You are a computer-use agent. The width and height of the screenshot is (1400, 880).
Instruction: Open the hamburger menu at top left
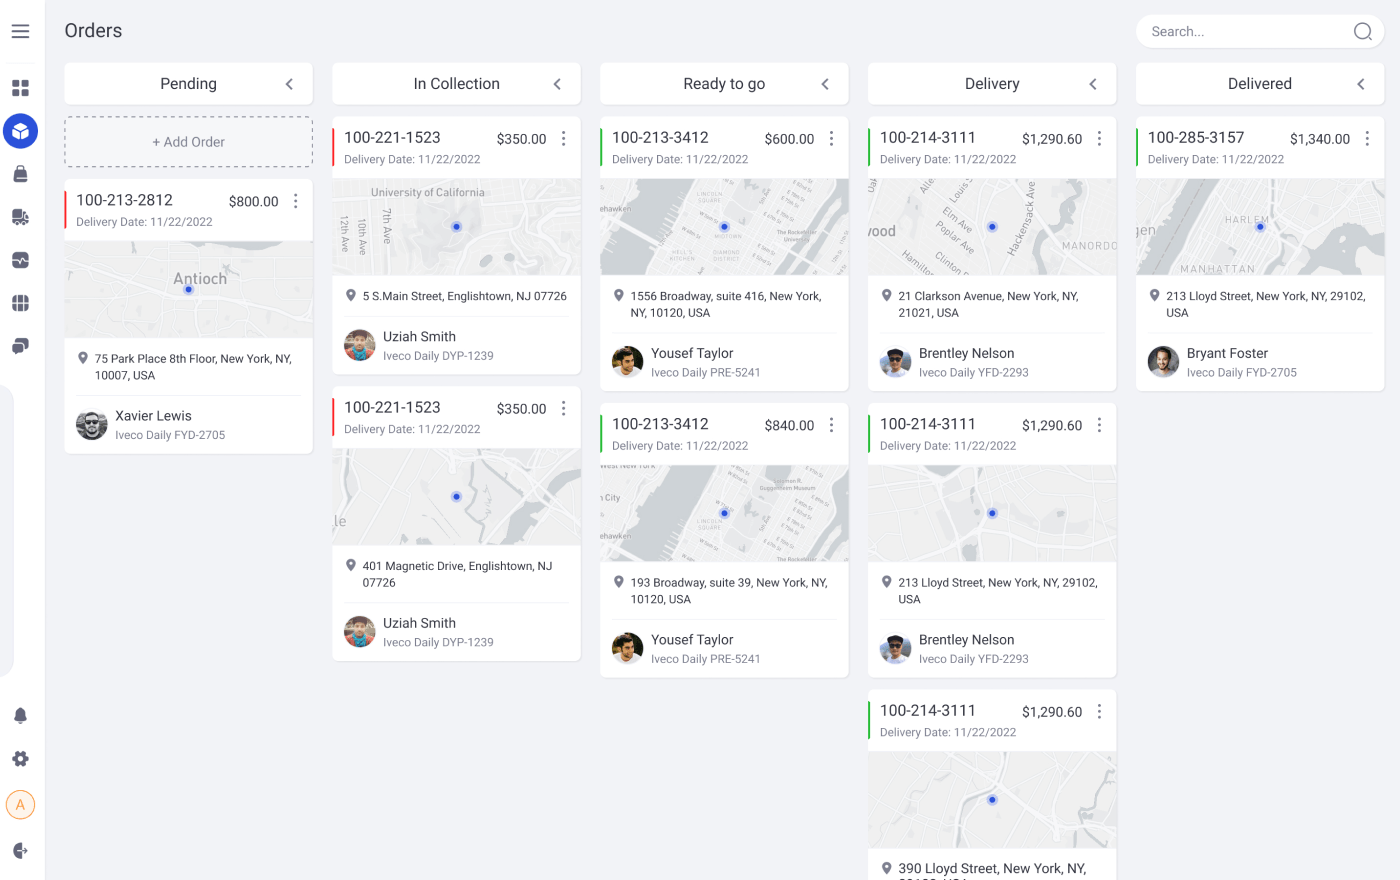(x=20, y=31)
